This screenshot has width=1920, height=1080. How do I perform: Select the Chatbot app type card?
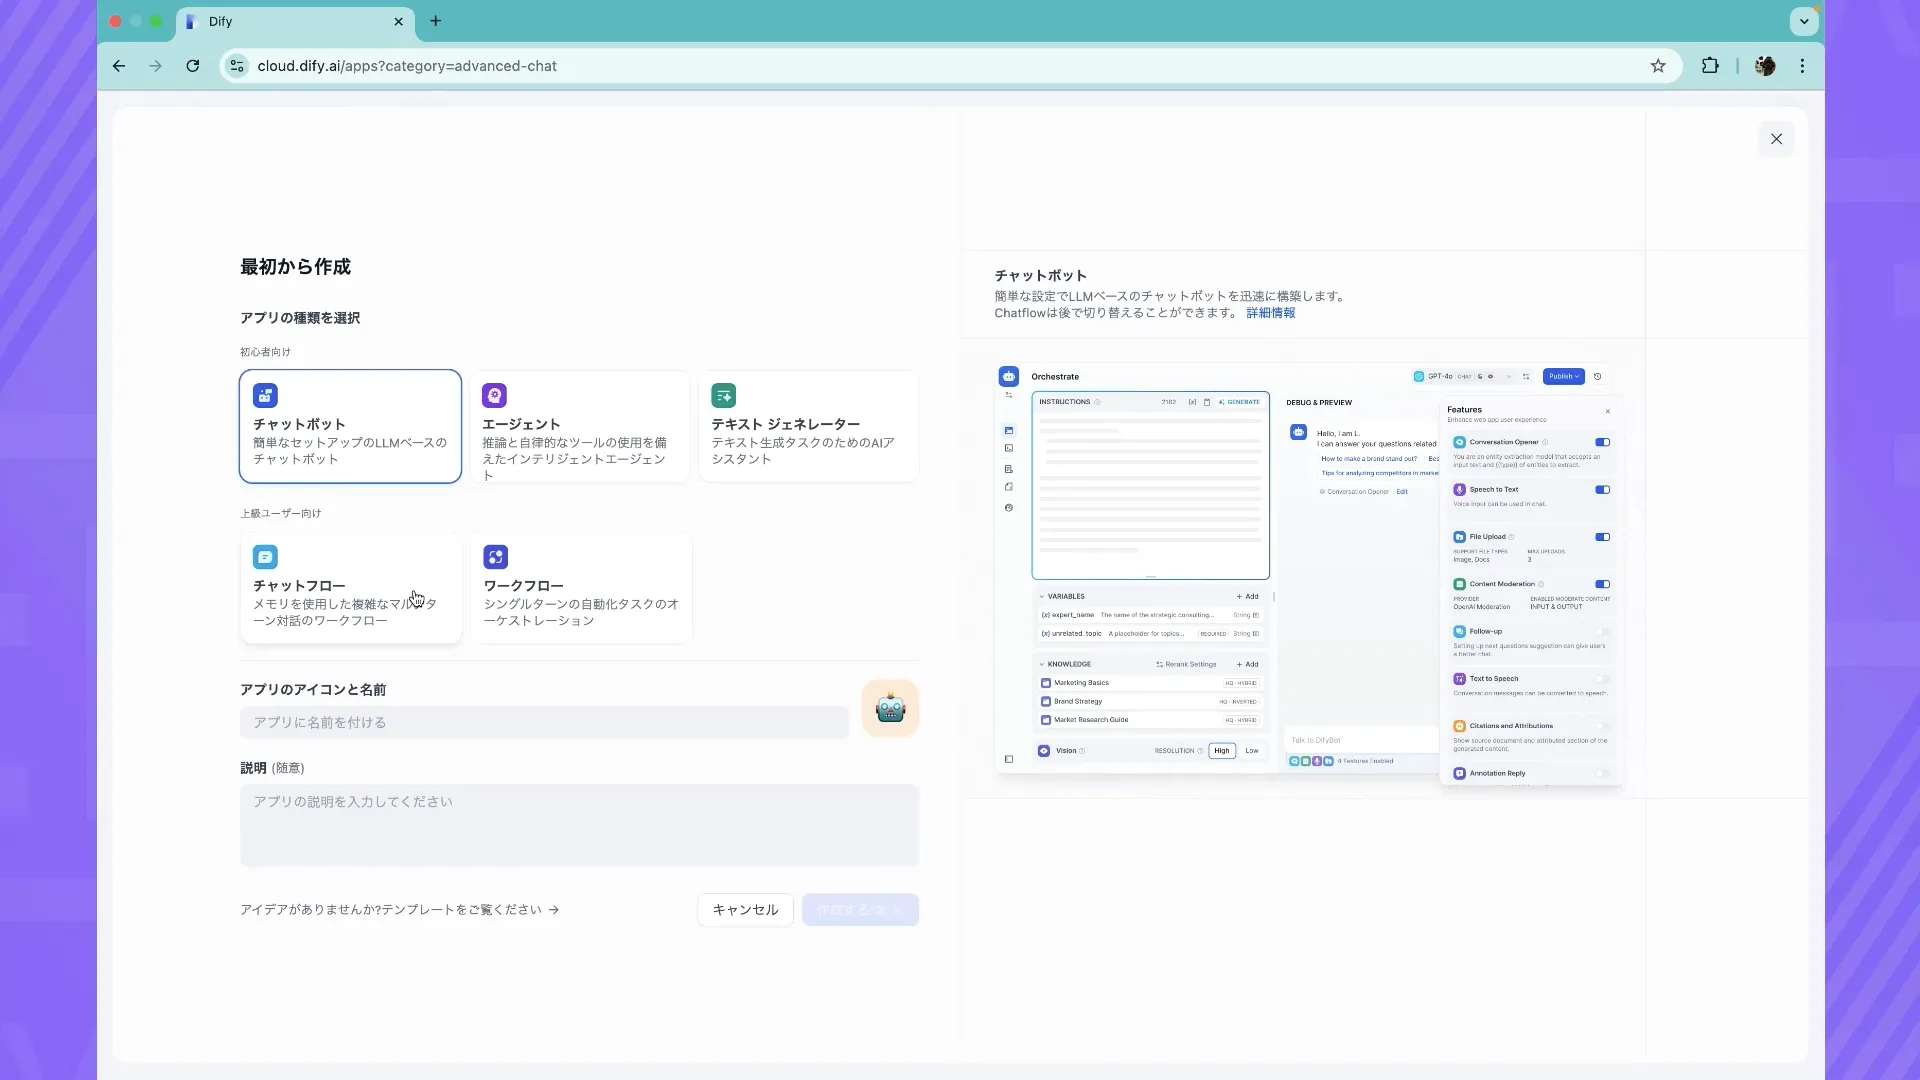(349, 427)
